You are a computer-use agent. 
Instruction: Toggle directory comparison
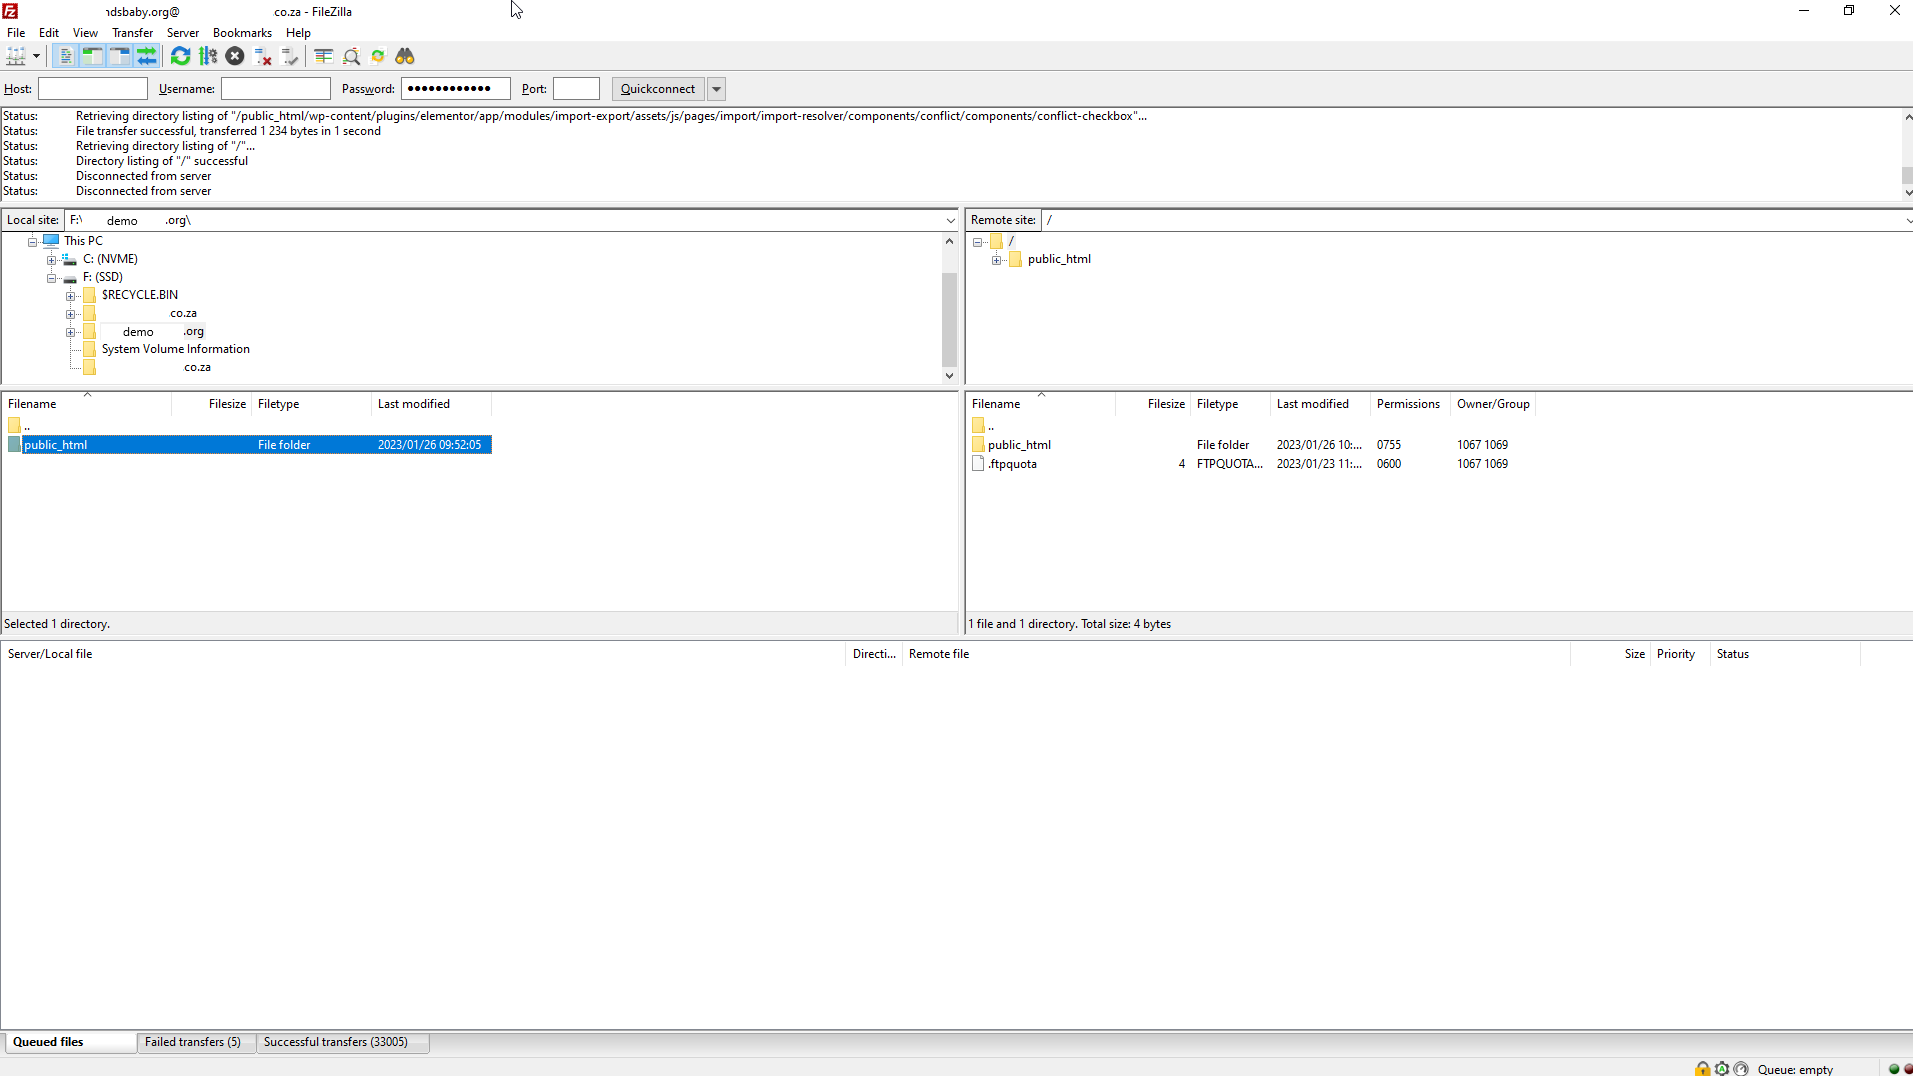click(x=351, y=56)
